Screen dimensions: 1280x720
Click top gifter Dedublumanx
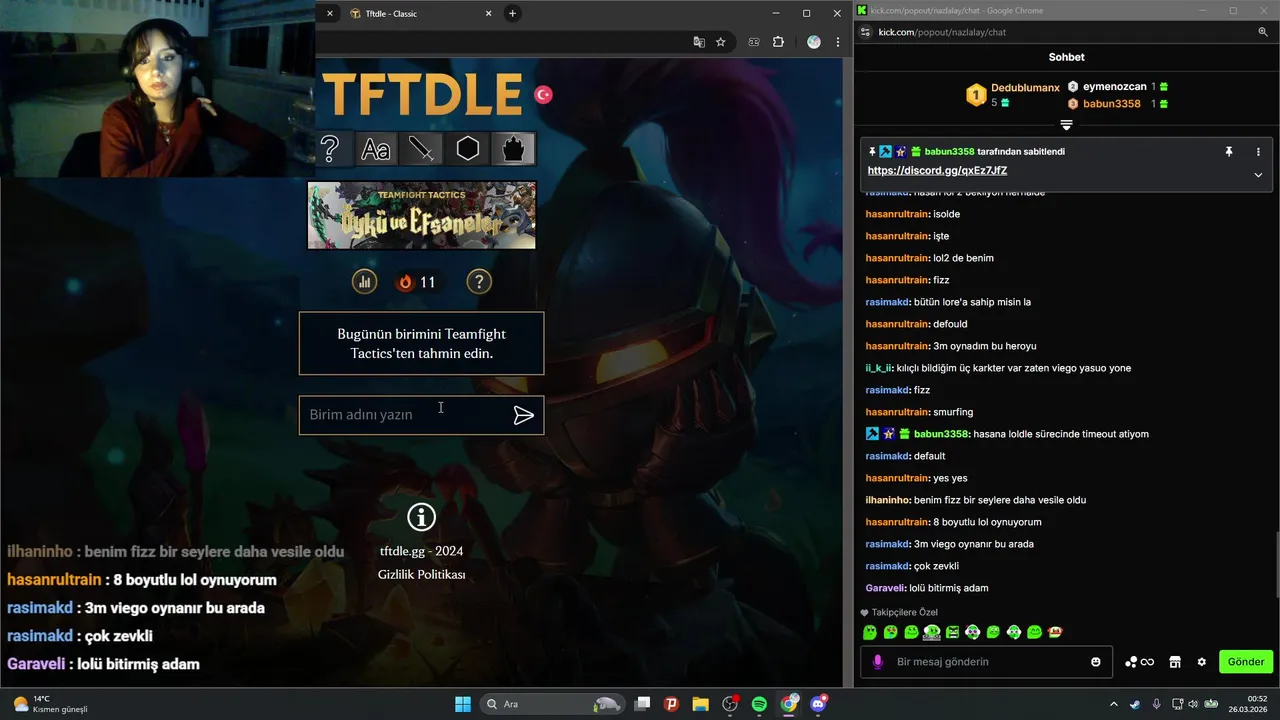coord(1025,88)
